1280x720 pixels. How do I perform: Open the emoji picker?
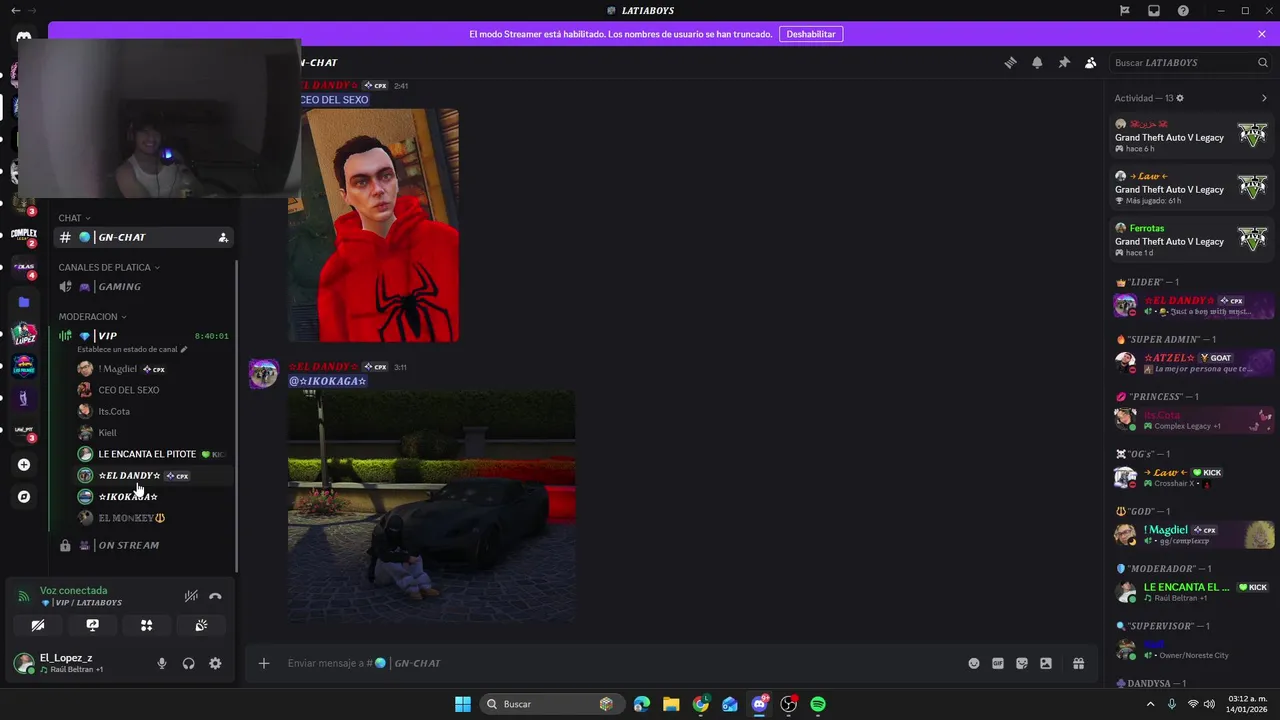click(x=974, y=663)
